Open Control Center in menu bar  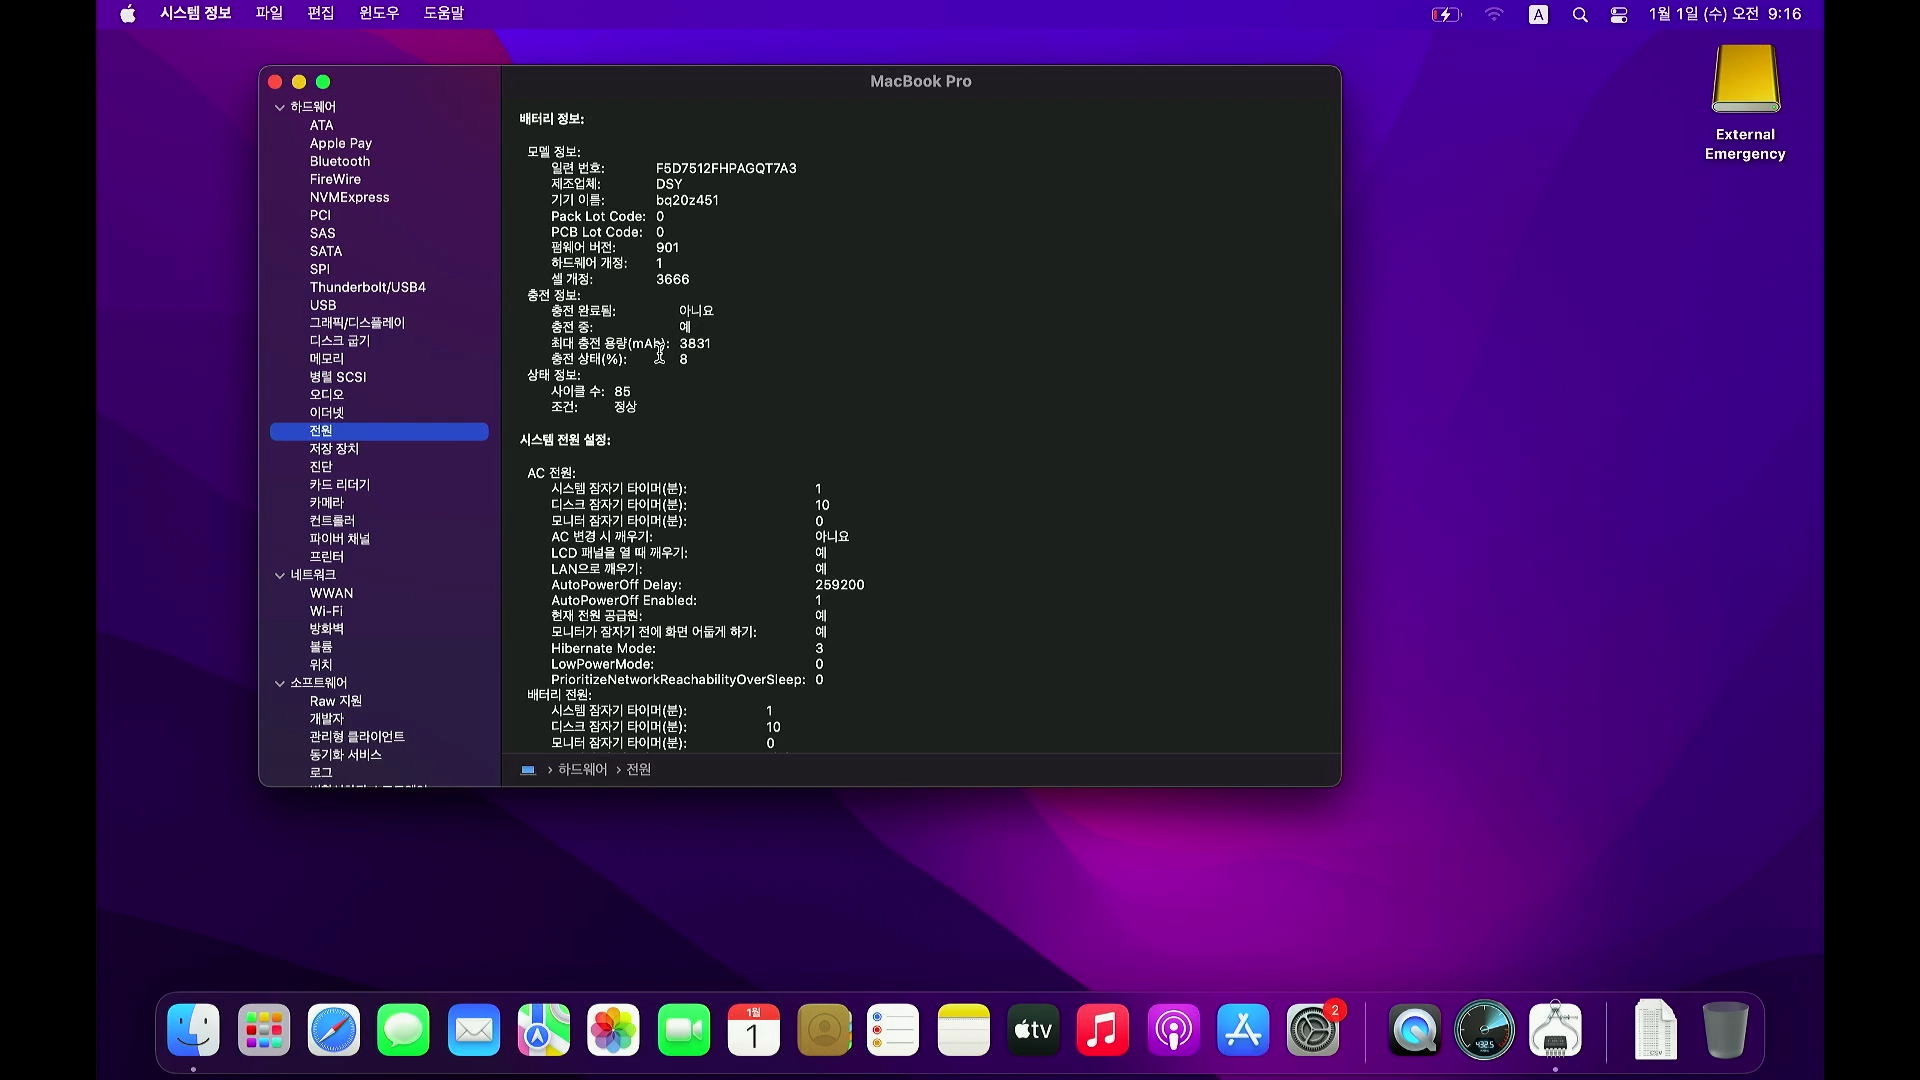(1619, 14)
